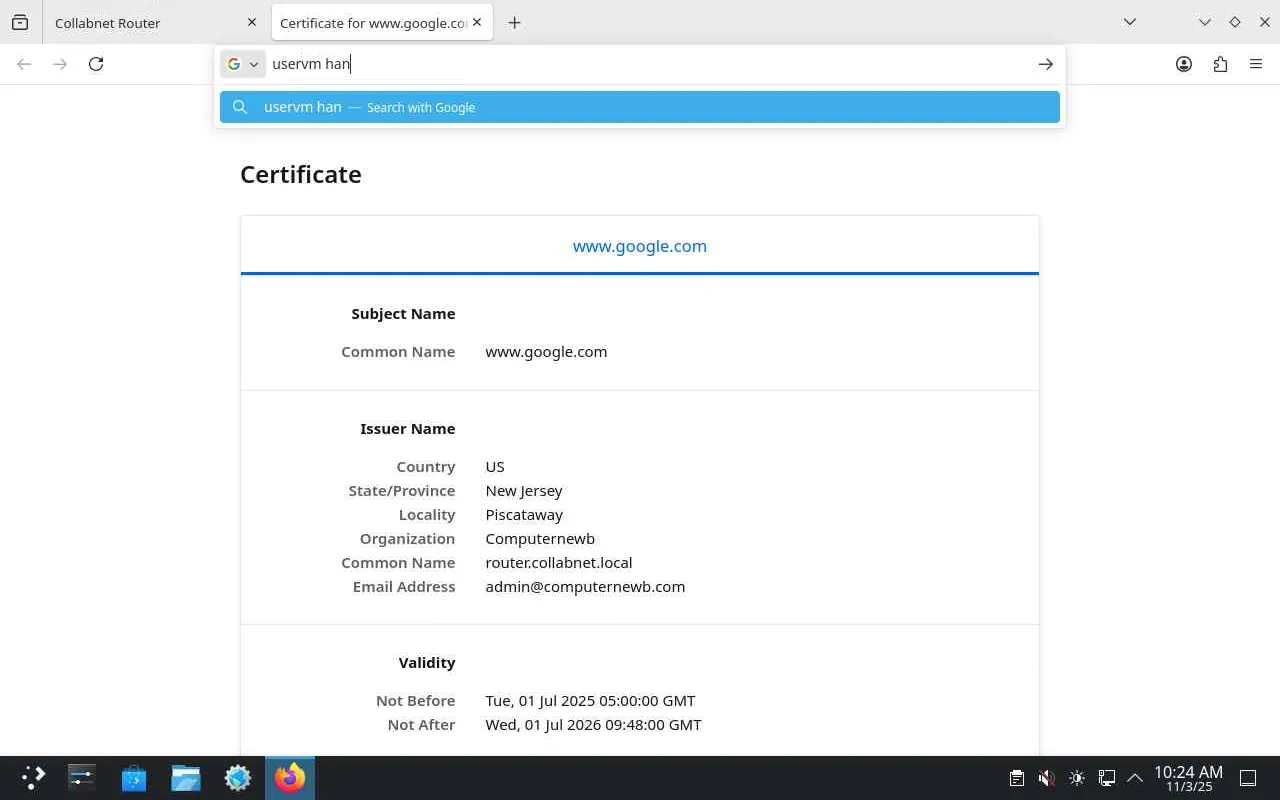Viewport: 1280px width, 800px height.
Task: Click the muted volume tray icon
Action: [1046, 778]
